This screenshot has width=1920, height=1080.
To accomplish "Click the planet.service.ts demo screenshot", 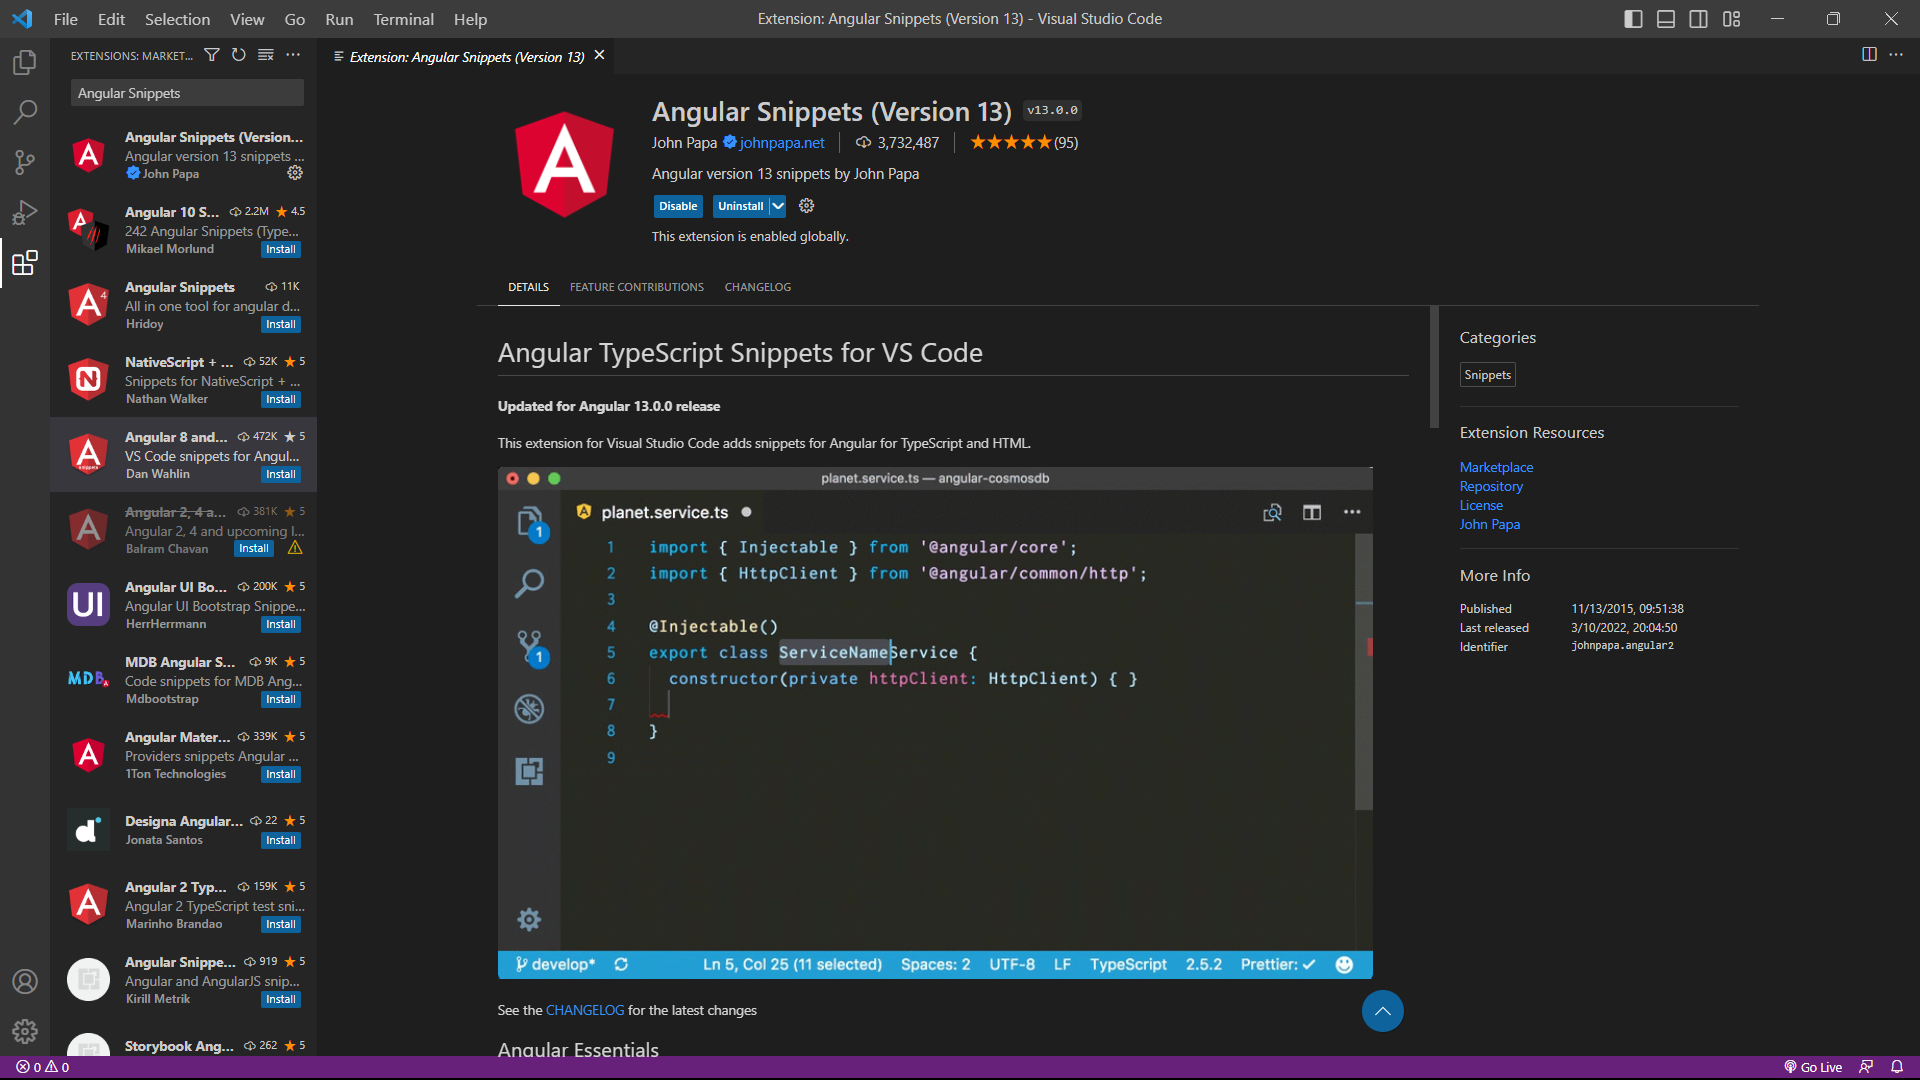I will [x=935, y=723].
